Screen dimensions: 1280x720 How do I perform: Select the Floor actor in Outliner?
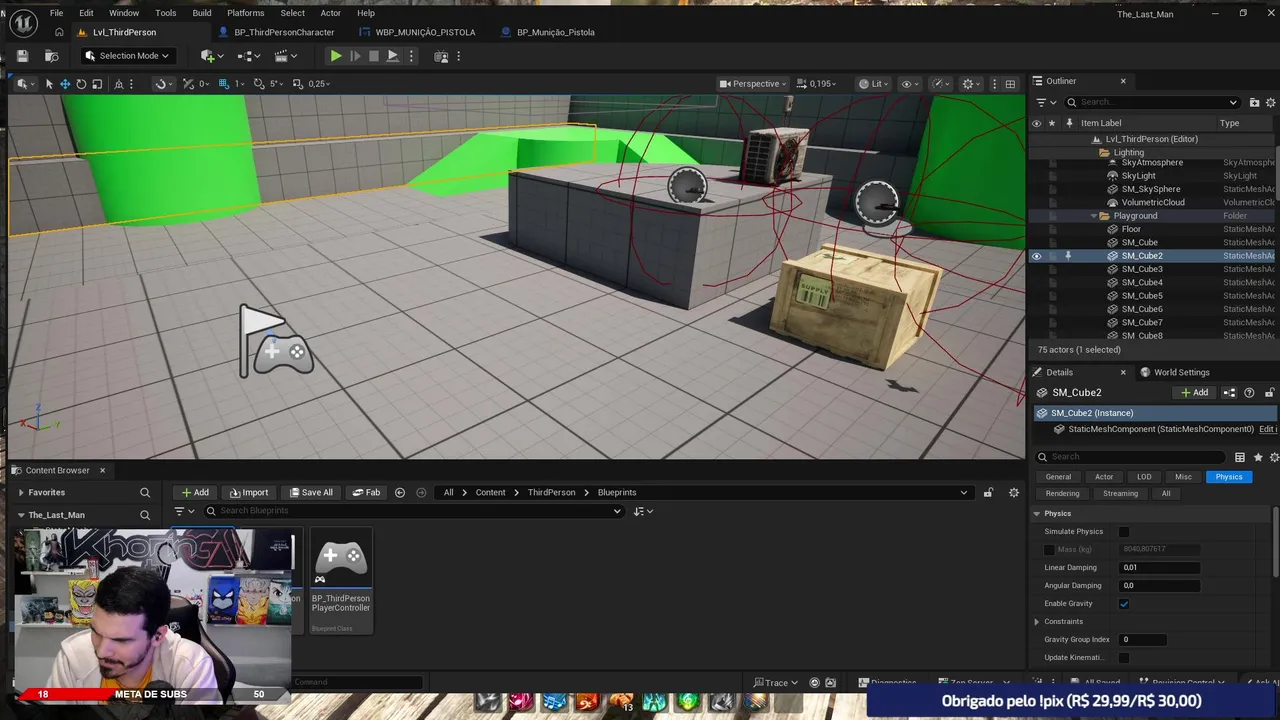[1131, 229]
